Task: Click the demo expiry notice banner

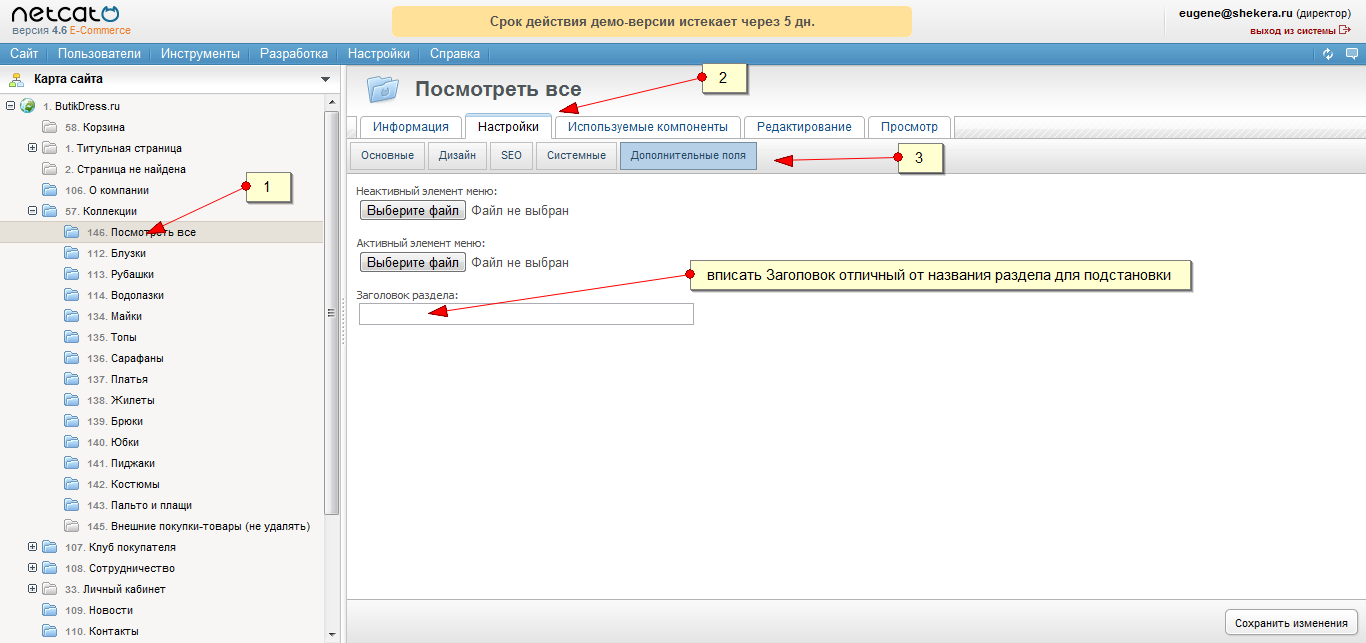Action: click(x=652, y=21)
